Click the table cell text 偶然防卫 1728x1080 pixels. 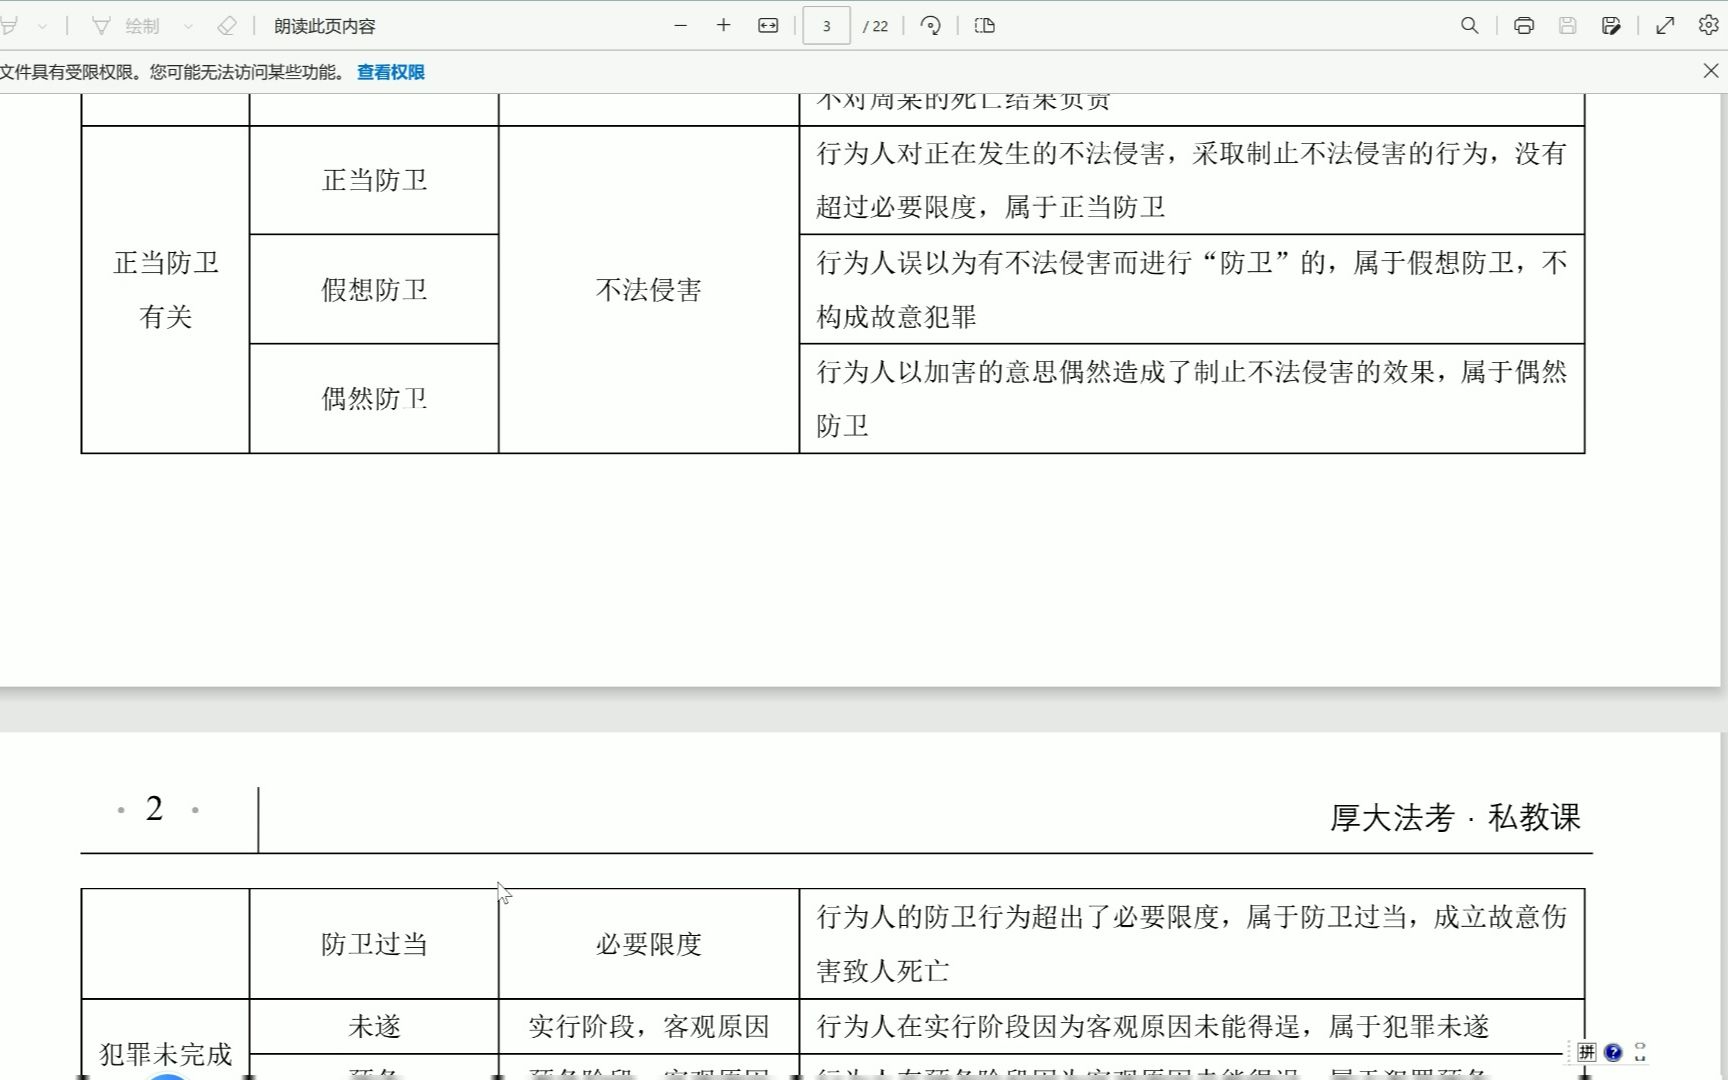click(x=374, y=399)
